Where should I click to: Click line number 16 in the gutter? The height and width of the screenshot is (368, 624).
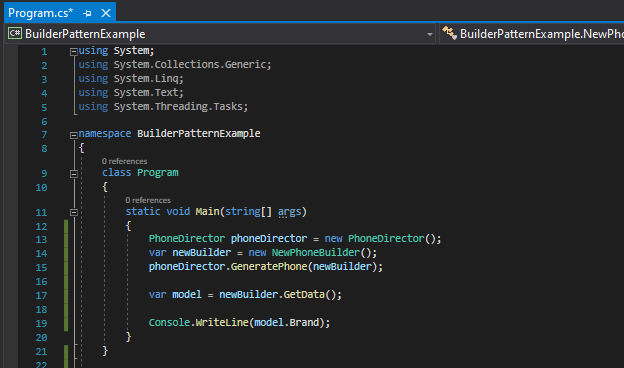tap(41, 282)
